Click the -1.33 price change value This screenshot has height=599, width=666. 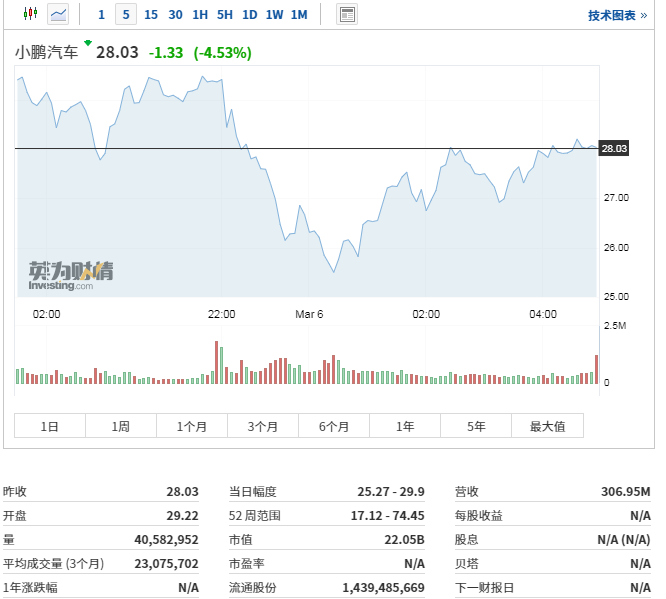click(x=166, y=53)
